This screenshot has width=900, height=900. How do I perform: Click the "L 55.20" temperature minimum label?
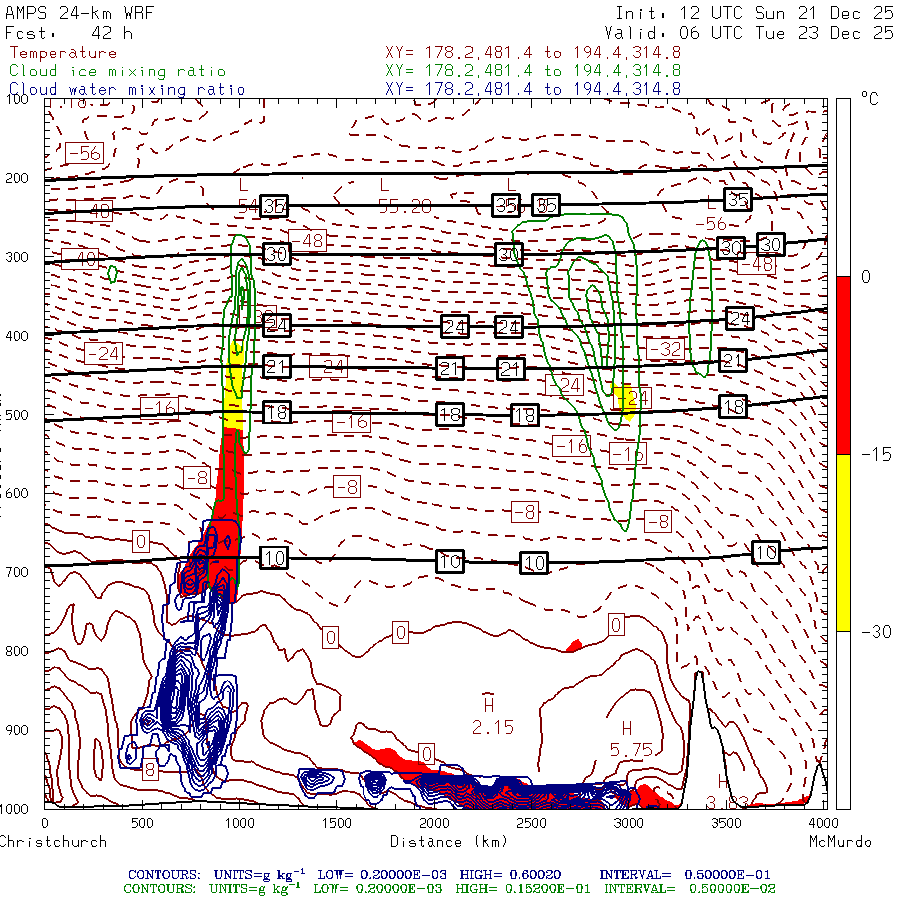(x=404, y=196)
